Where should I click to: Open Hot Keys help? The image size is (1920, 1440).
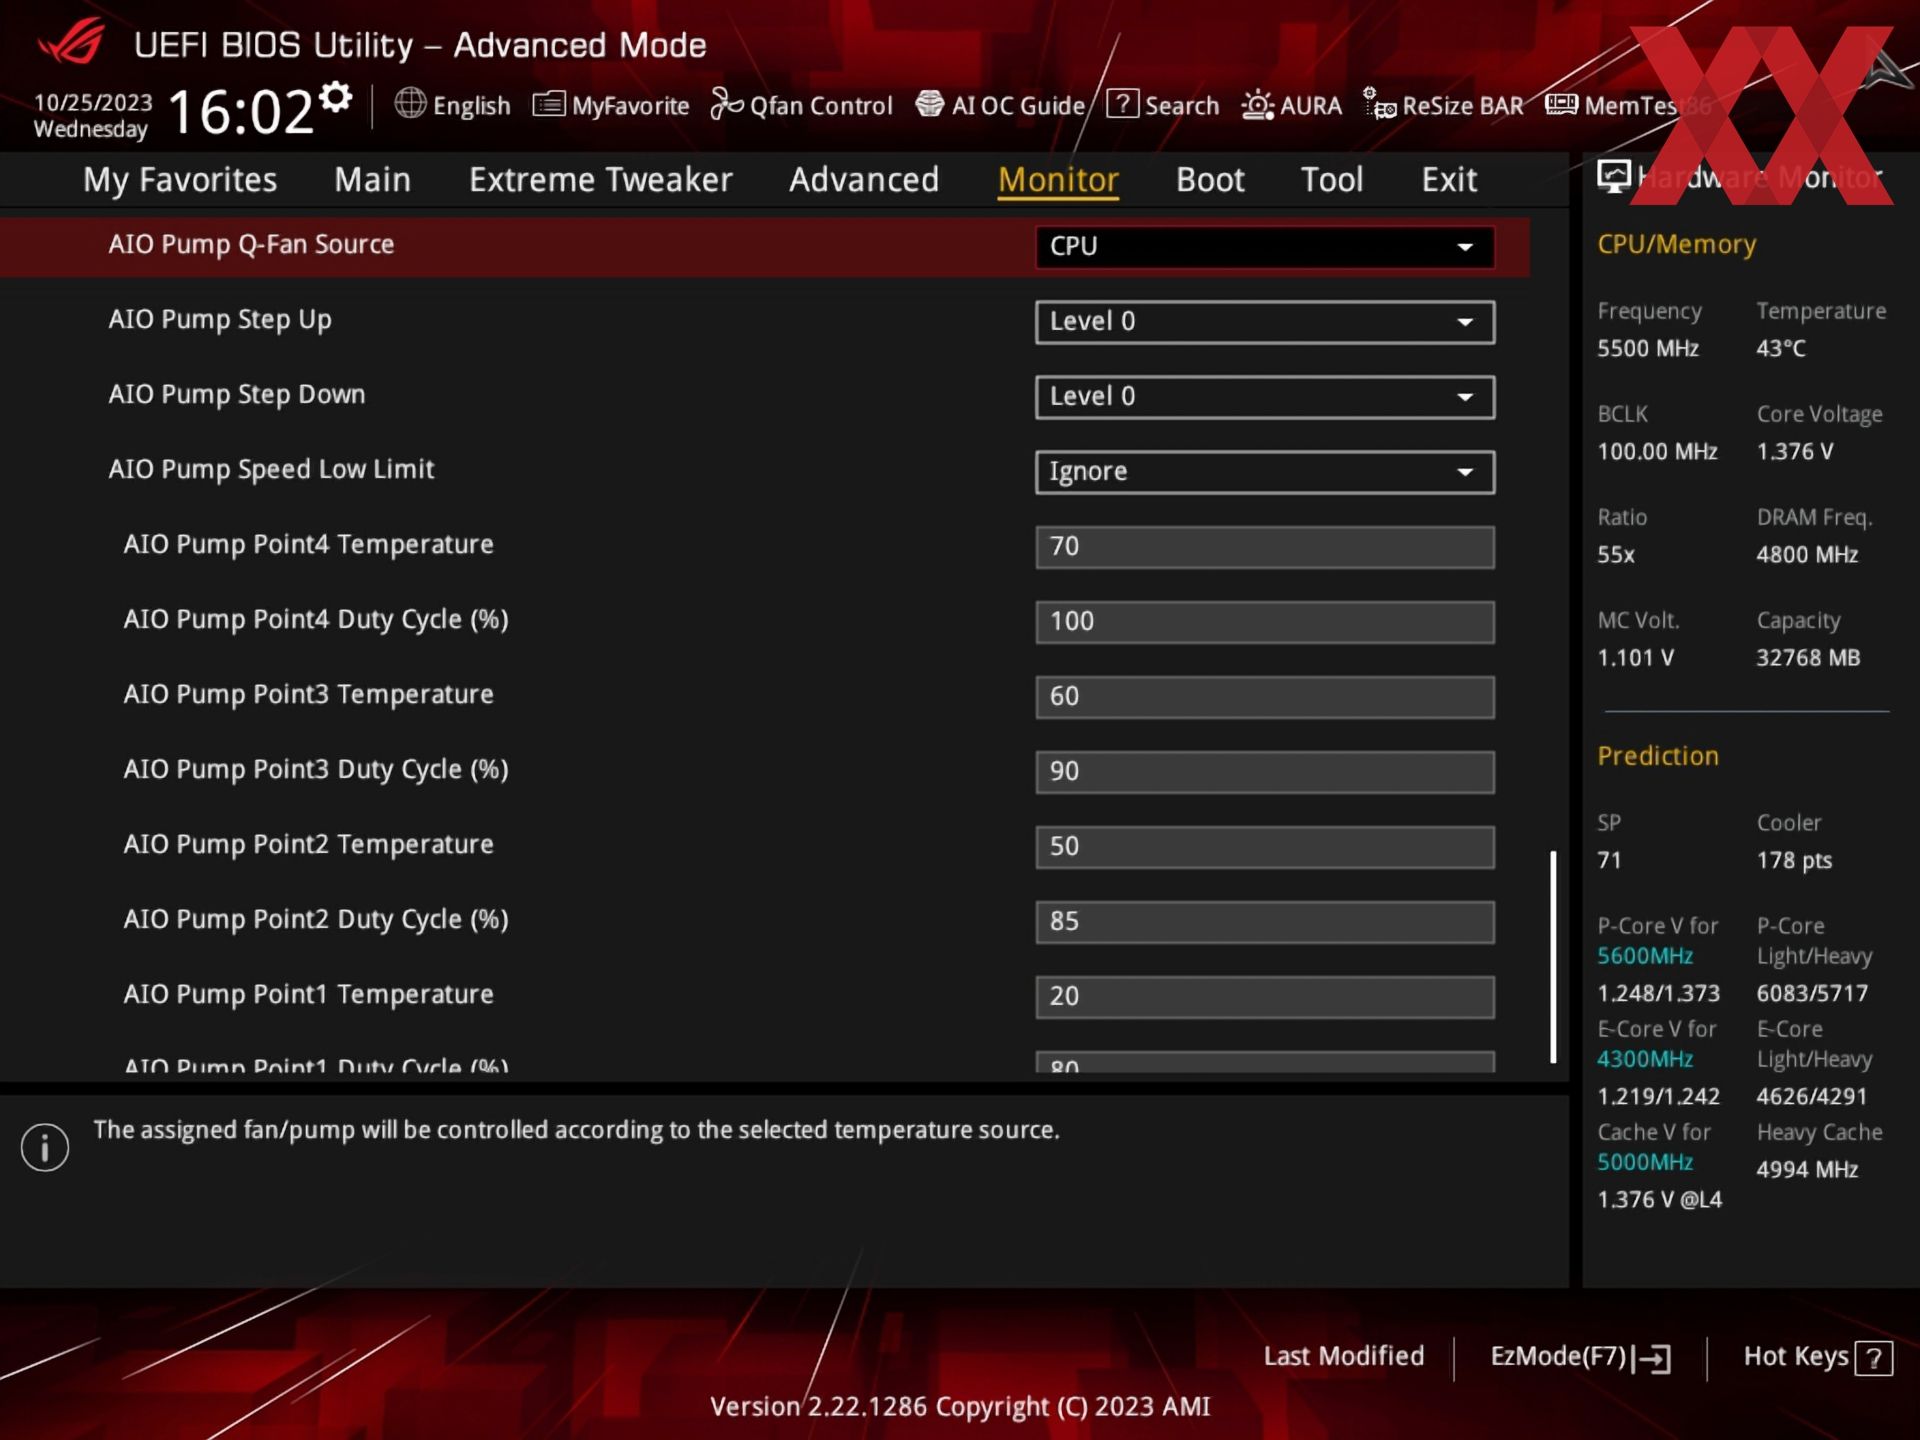tap(1818, 1357)
